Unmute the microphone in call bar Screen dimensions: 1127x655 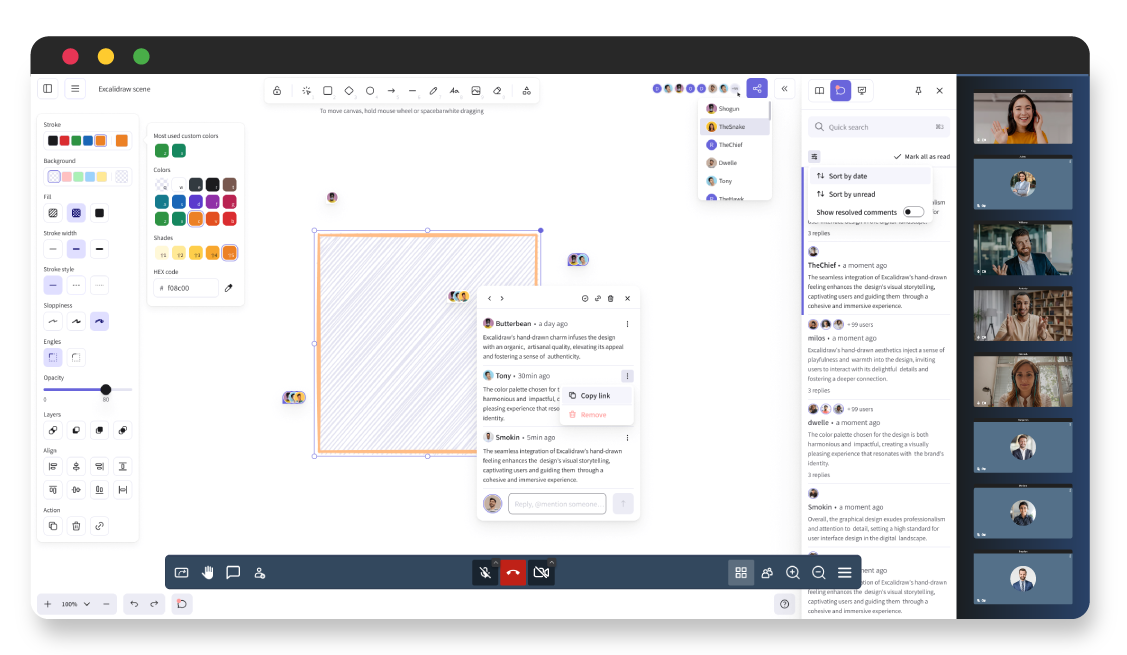click(x=484, y=573)
